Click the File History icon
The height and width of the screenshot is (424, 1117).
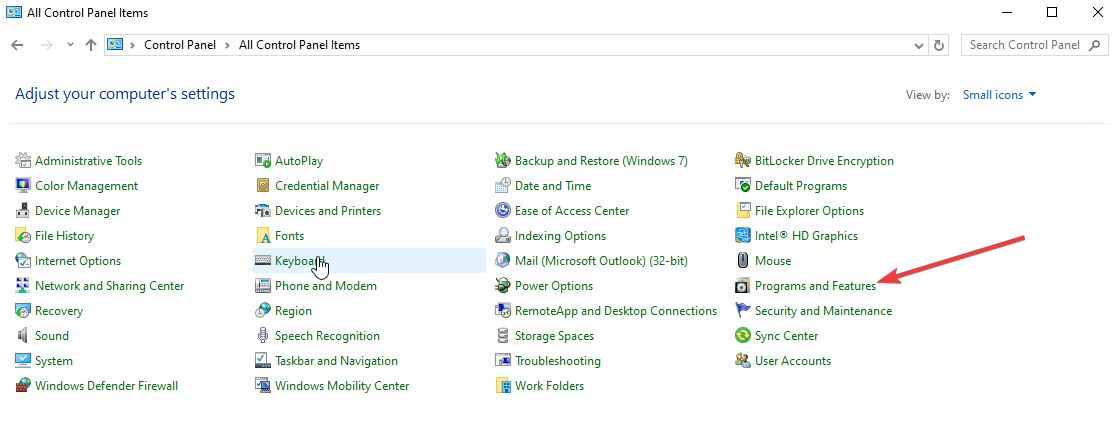pos(23,236)
